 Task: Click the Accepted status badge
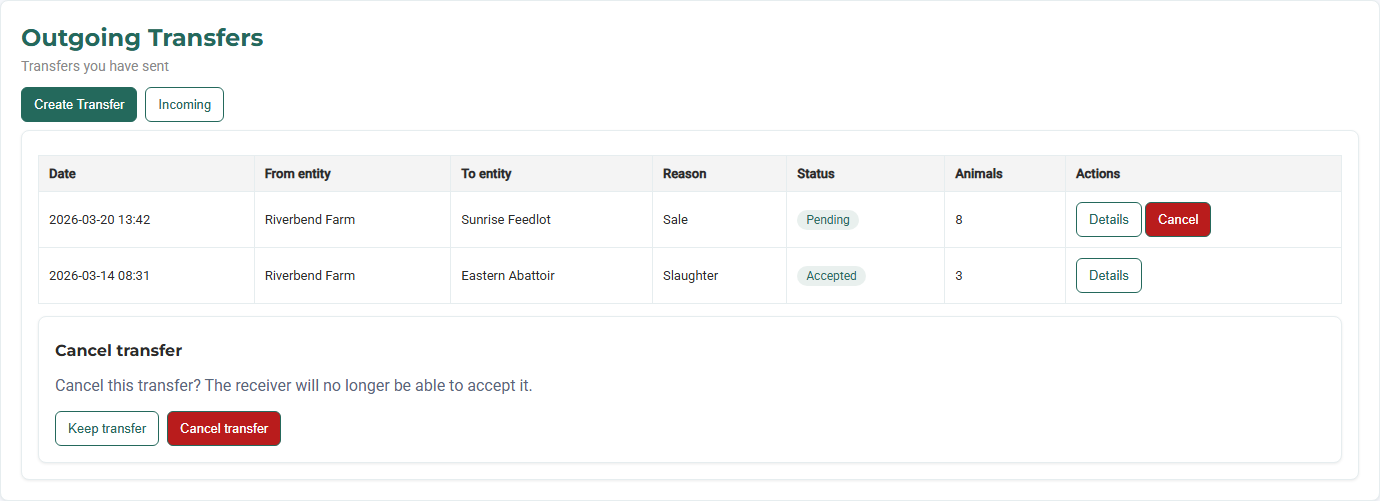click(831, 276)
